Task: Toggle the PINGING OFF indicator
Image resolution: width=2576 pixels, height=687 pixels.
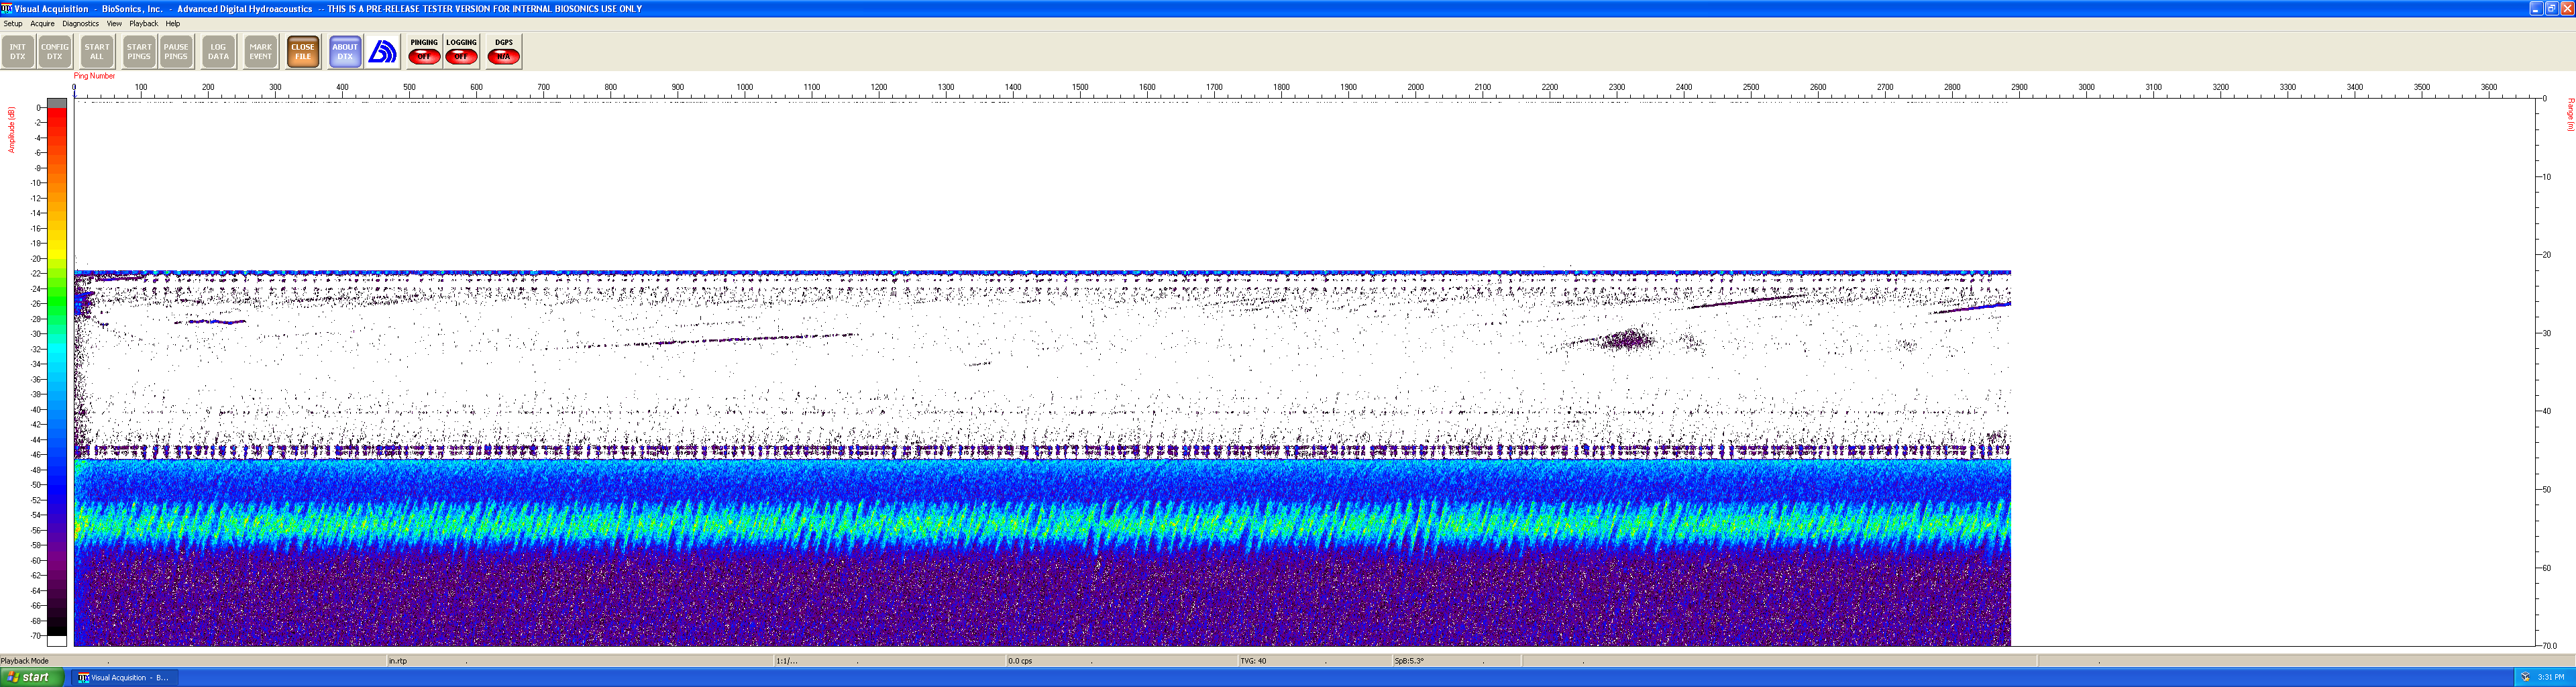Action: coord(424,52)
